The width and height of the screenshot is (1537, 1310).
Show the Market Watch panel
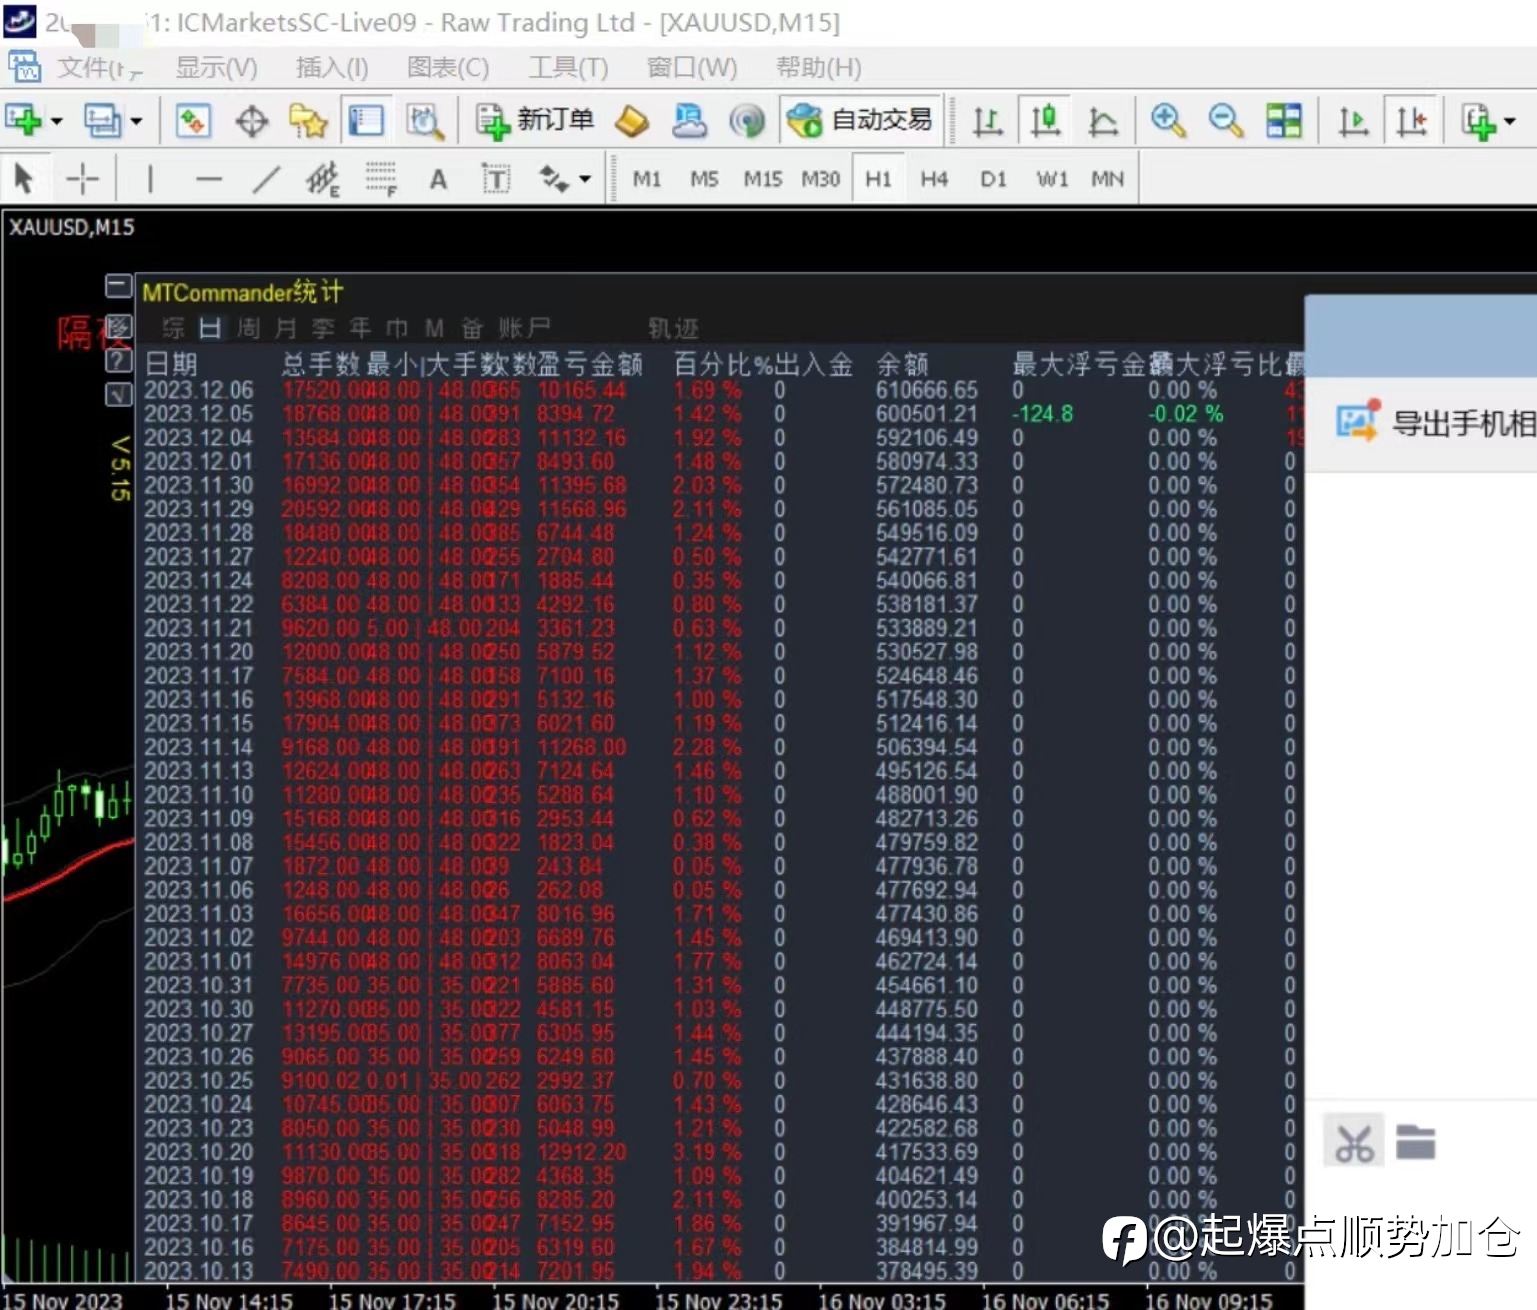tap(192, 121)
